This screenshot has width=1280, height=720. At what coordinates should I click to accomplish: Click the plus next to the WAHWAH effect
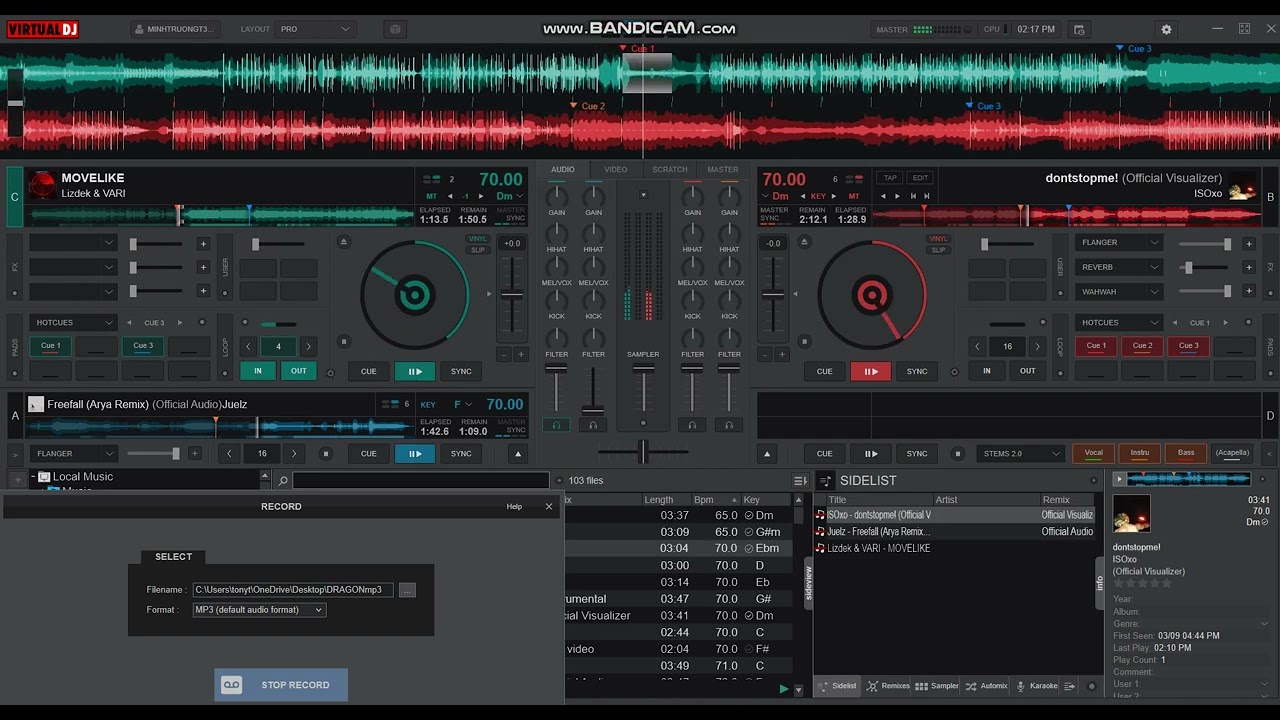tap(1248, 292)
